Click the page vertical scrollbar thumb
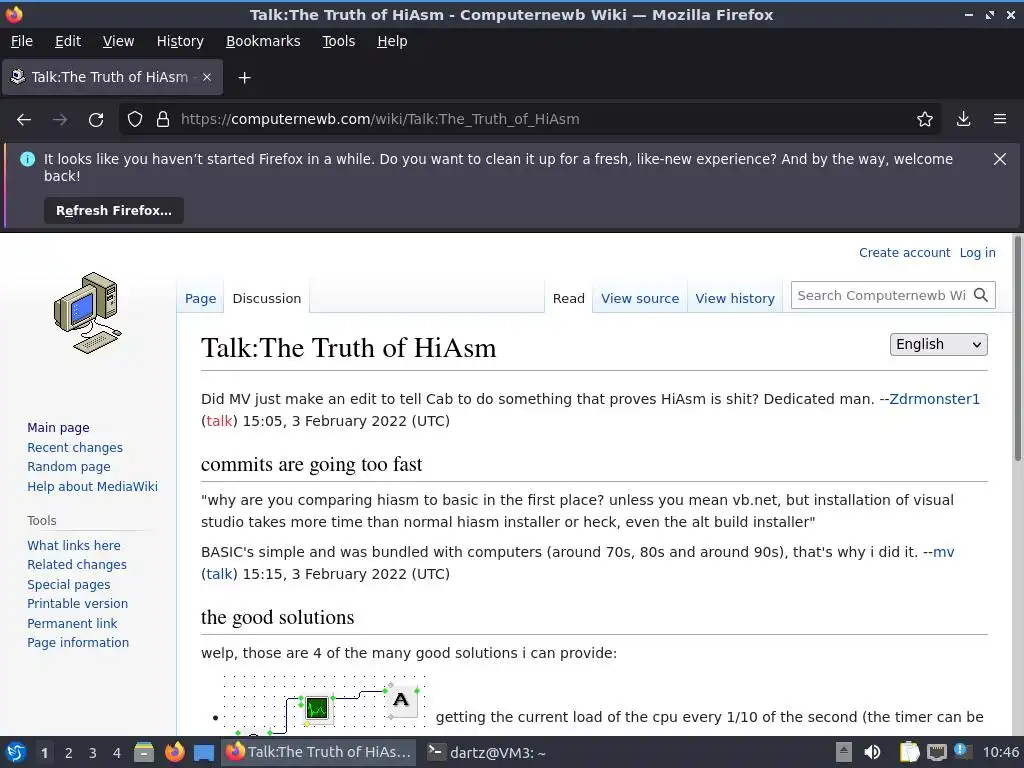This screenshot has width=1024, height=768. [x=1017, y=349]
